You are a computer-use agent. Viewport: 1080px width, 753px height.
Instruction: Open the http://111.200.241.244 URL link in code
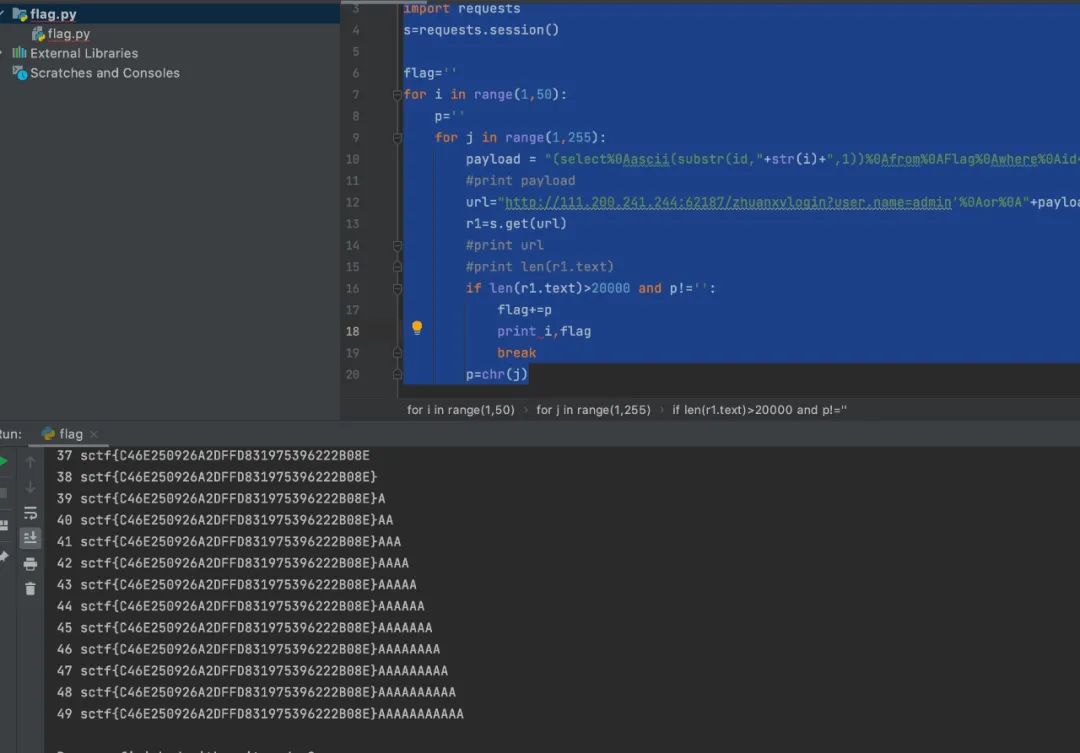pos(728,202)
